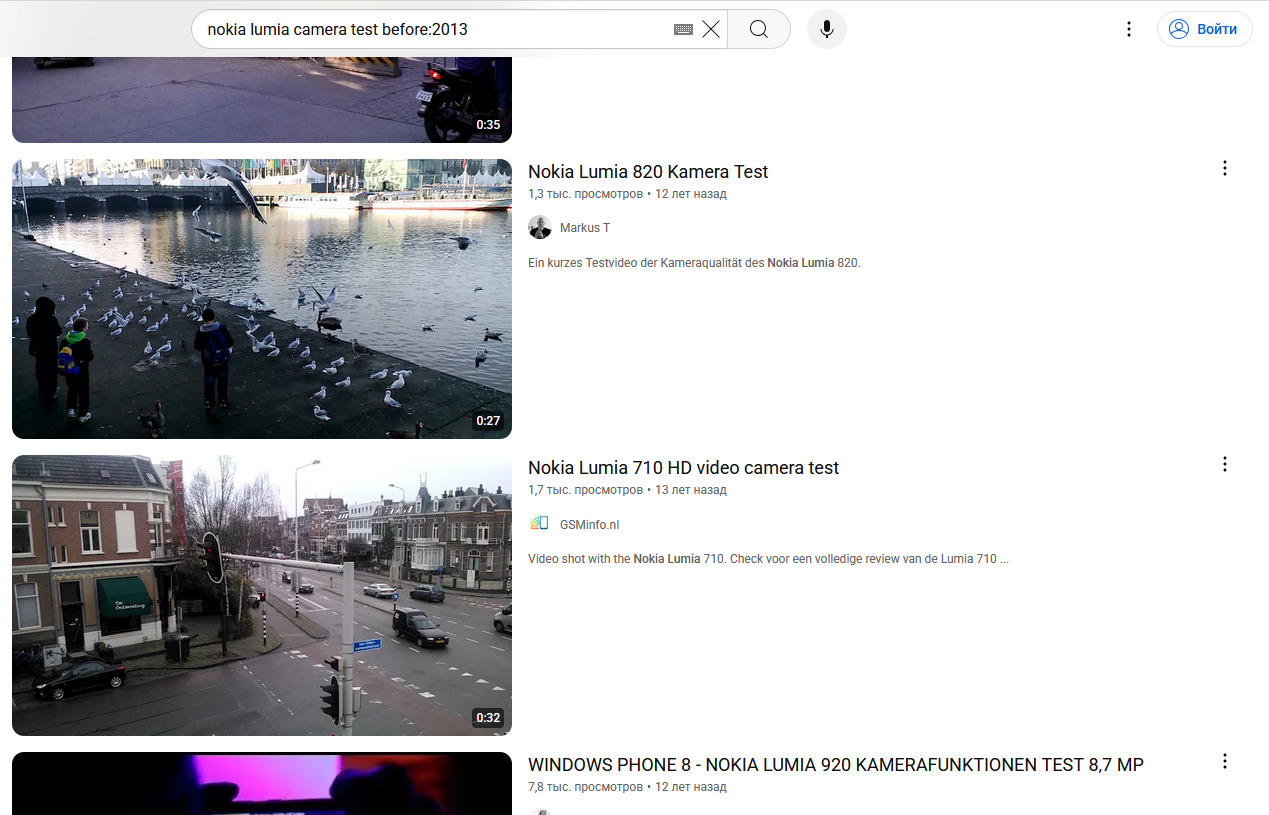Image resolution: width=1269 pixels, height=815 pixels.
Task: Open Windows Phone 8 Lumia 920 video title
Action: [x=835, y=765]
